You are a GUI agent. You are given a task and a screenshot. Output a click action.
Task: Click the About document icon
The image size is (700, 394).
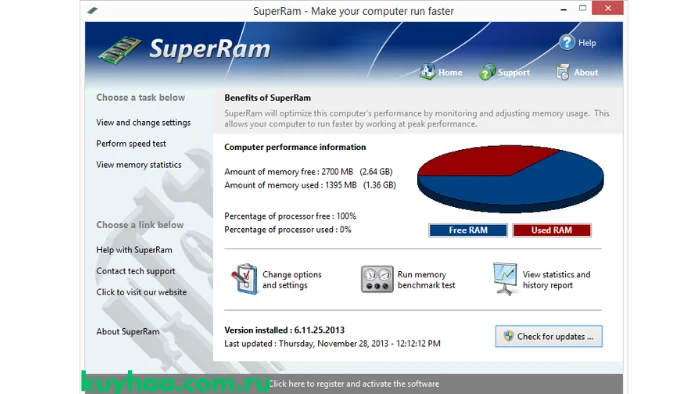pyautogui.click(x=562, y=72)
